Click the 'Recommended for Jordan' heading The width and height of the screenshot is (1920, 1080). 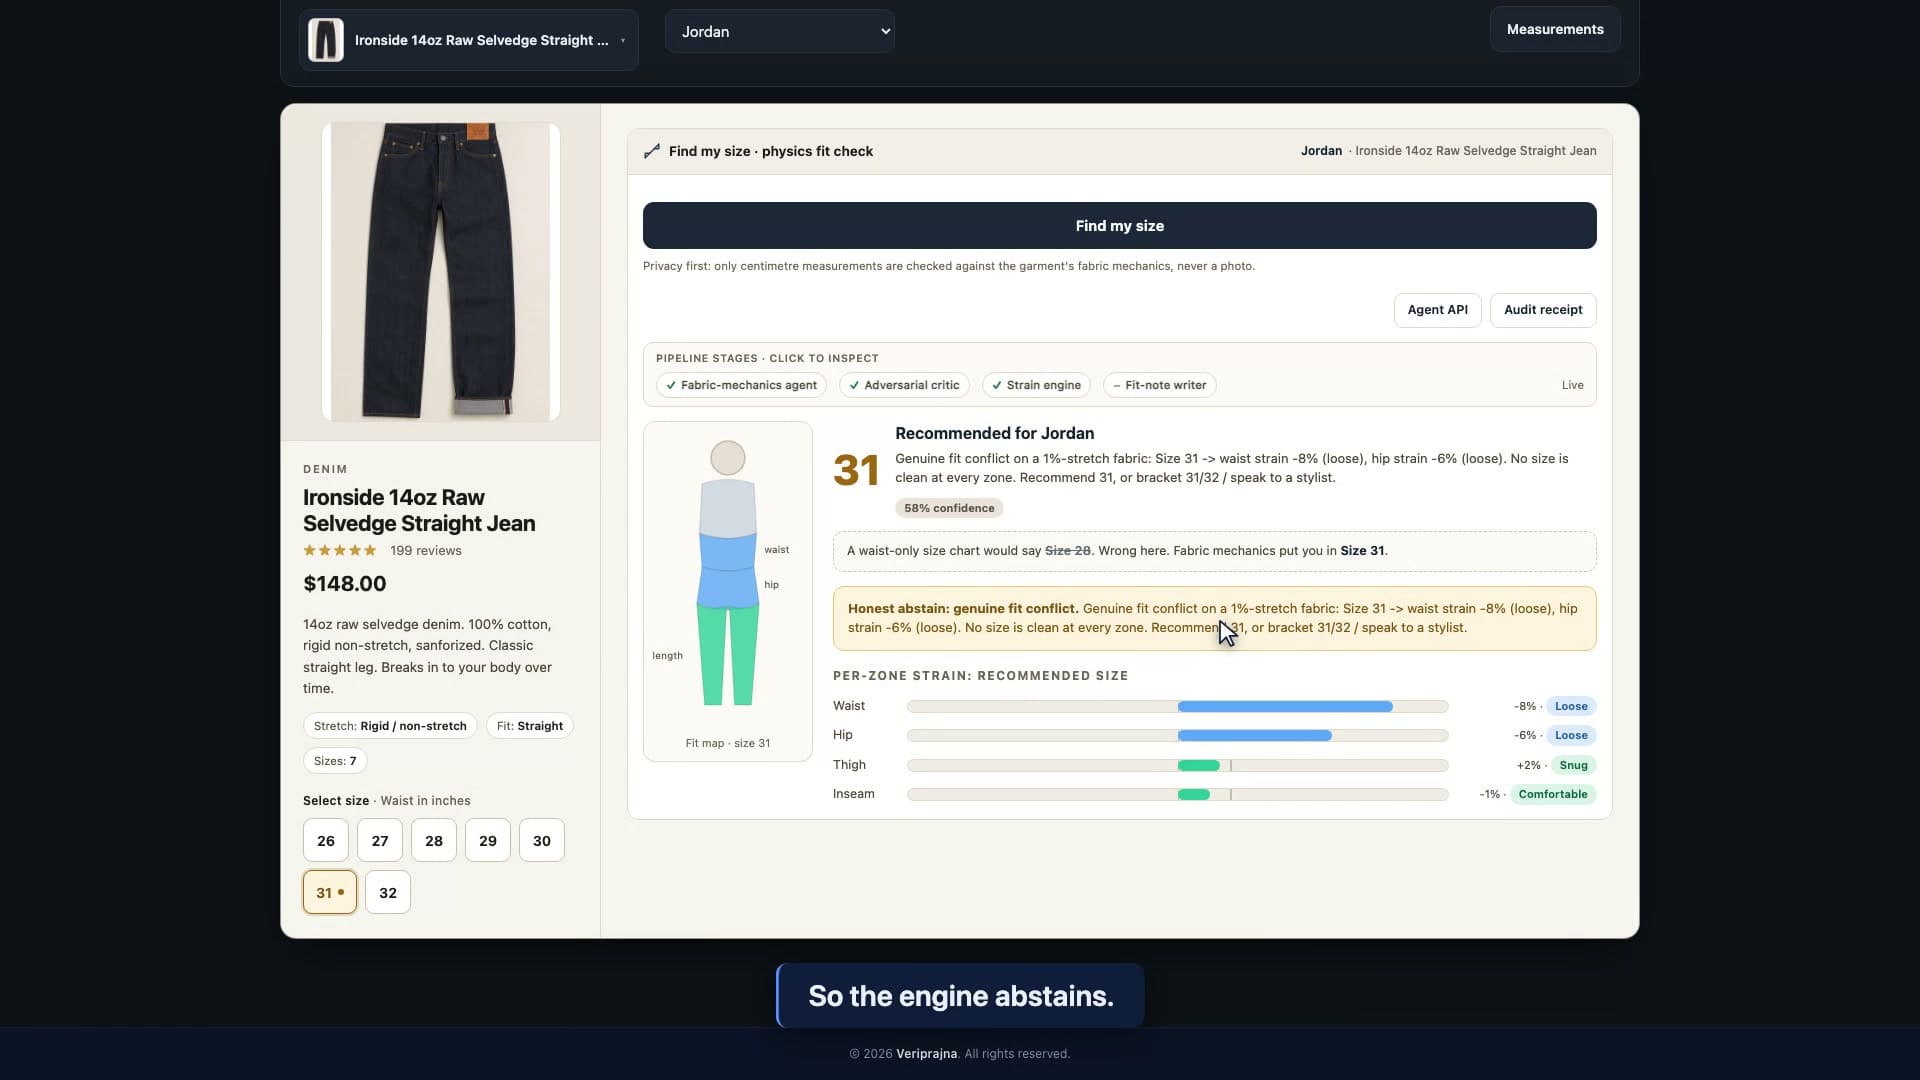[x=994, y=434]
